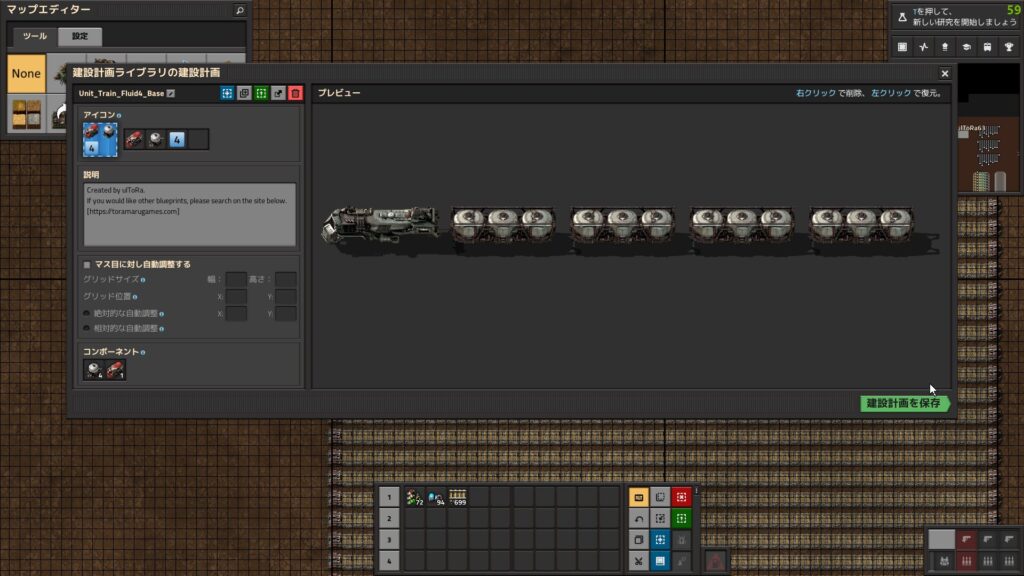Click blue blueprint shortcut icon
Image resolution: width=1024 pixels, height=576 pixels.
click(660, 540)
